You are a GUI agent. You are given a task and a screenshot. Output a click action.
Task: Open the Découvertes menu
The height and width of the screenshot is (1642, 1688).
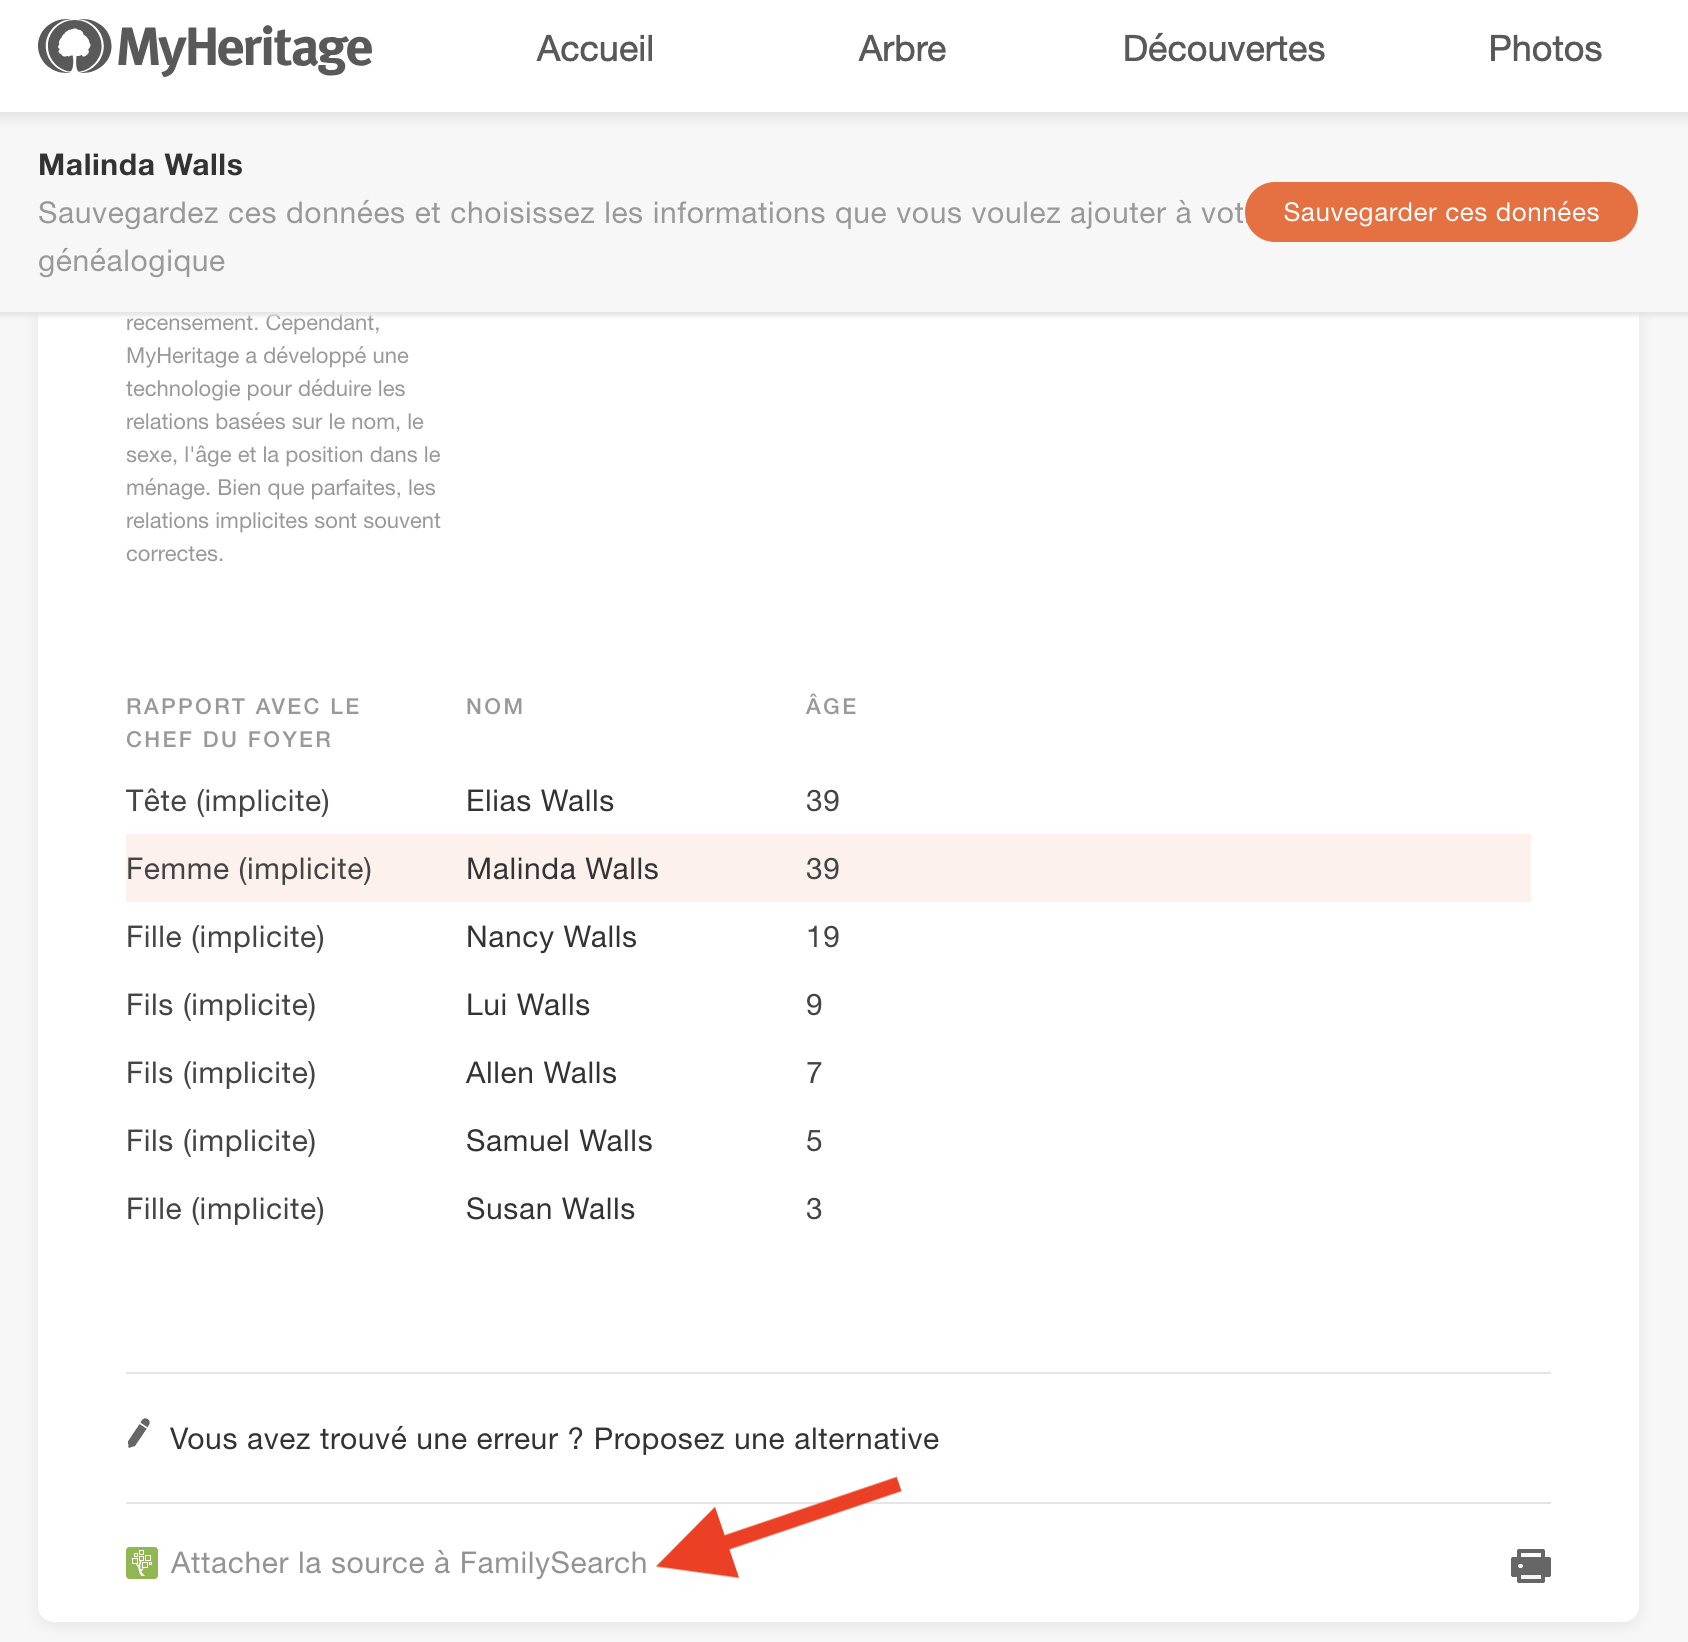coord(1224,49)
